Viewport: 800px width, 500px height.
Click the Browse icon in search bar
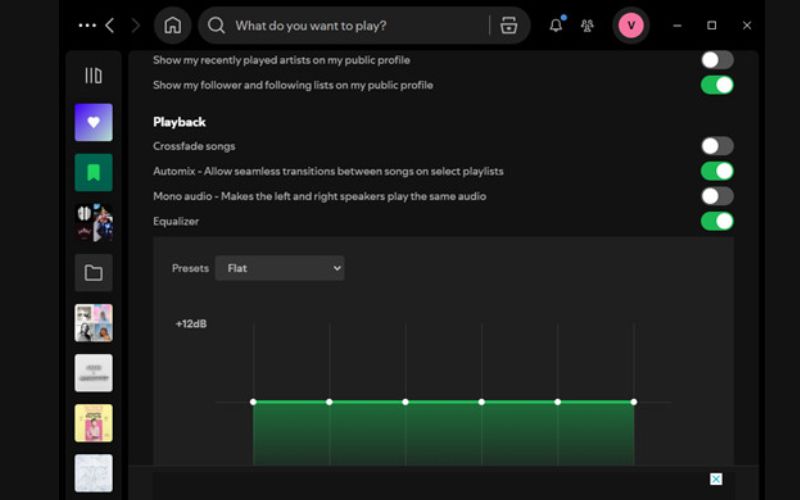[x=509, y=25]
